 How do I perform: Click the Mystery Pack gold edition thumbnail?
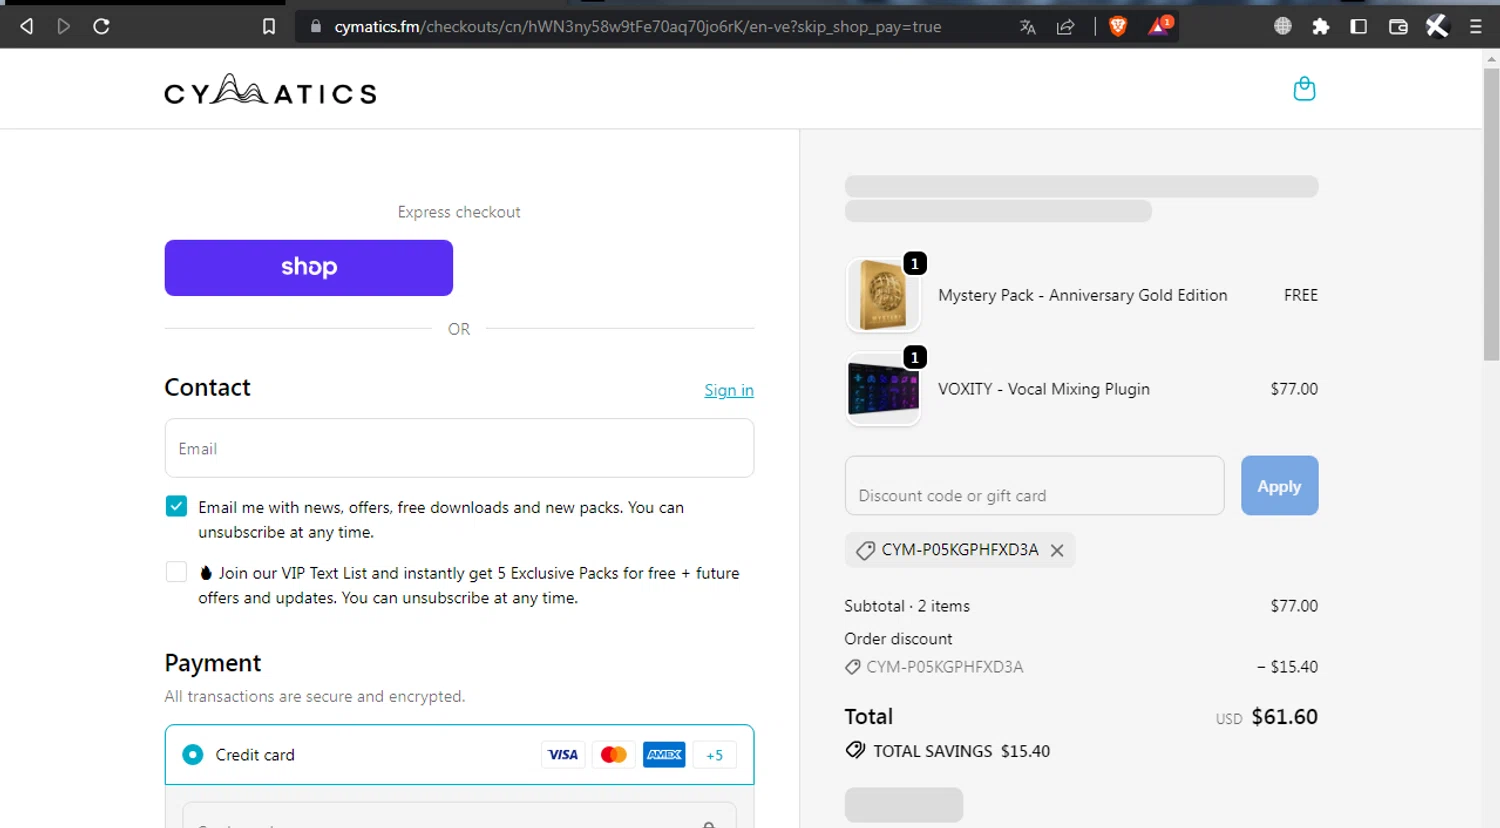click(x=883, y=295)
